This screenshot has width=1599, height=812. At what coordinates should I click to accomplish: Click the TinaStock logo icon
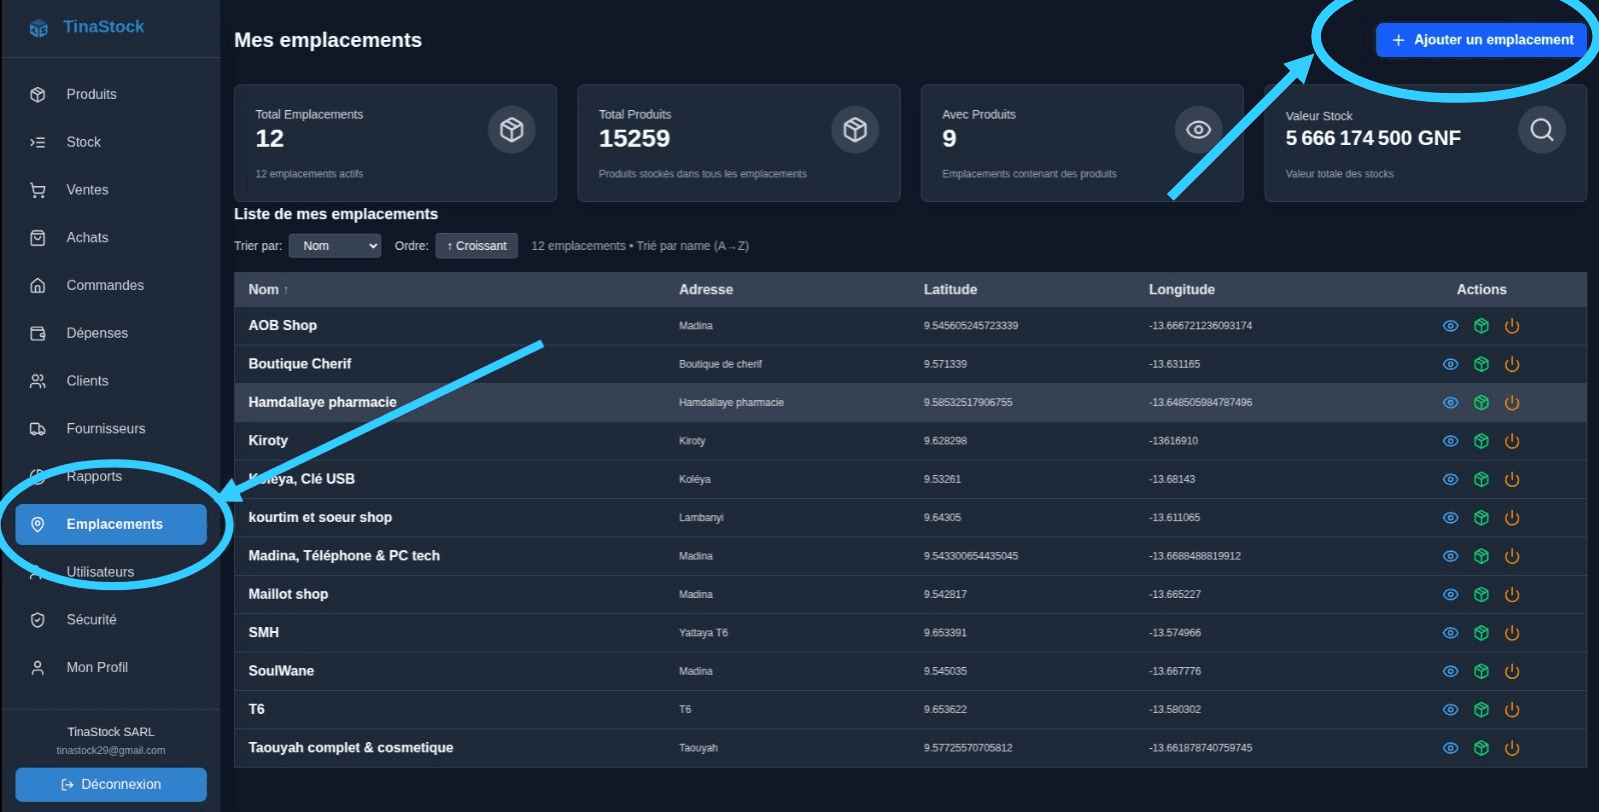pos(38,28)
